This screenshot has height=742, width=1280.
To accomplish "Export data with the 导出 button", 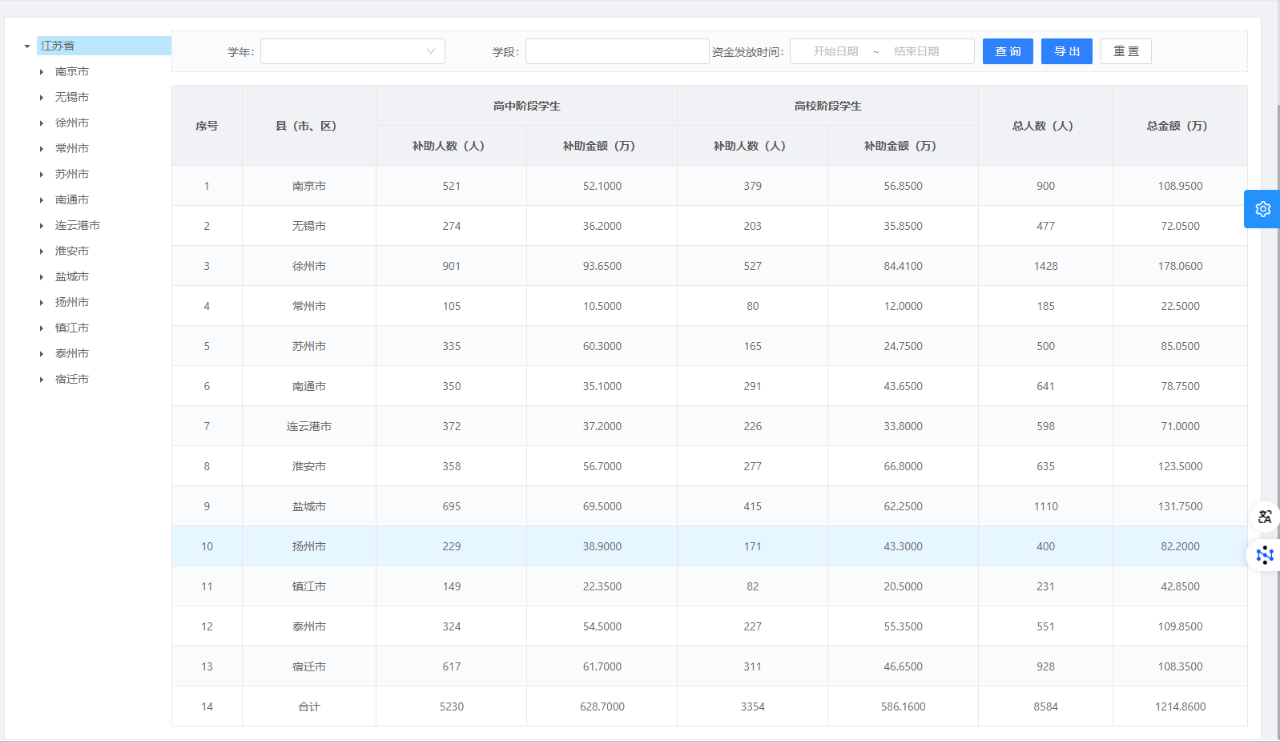I will tap(1066, 51).
